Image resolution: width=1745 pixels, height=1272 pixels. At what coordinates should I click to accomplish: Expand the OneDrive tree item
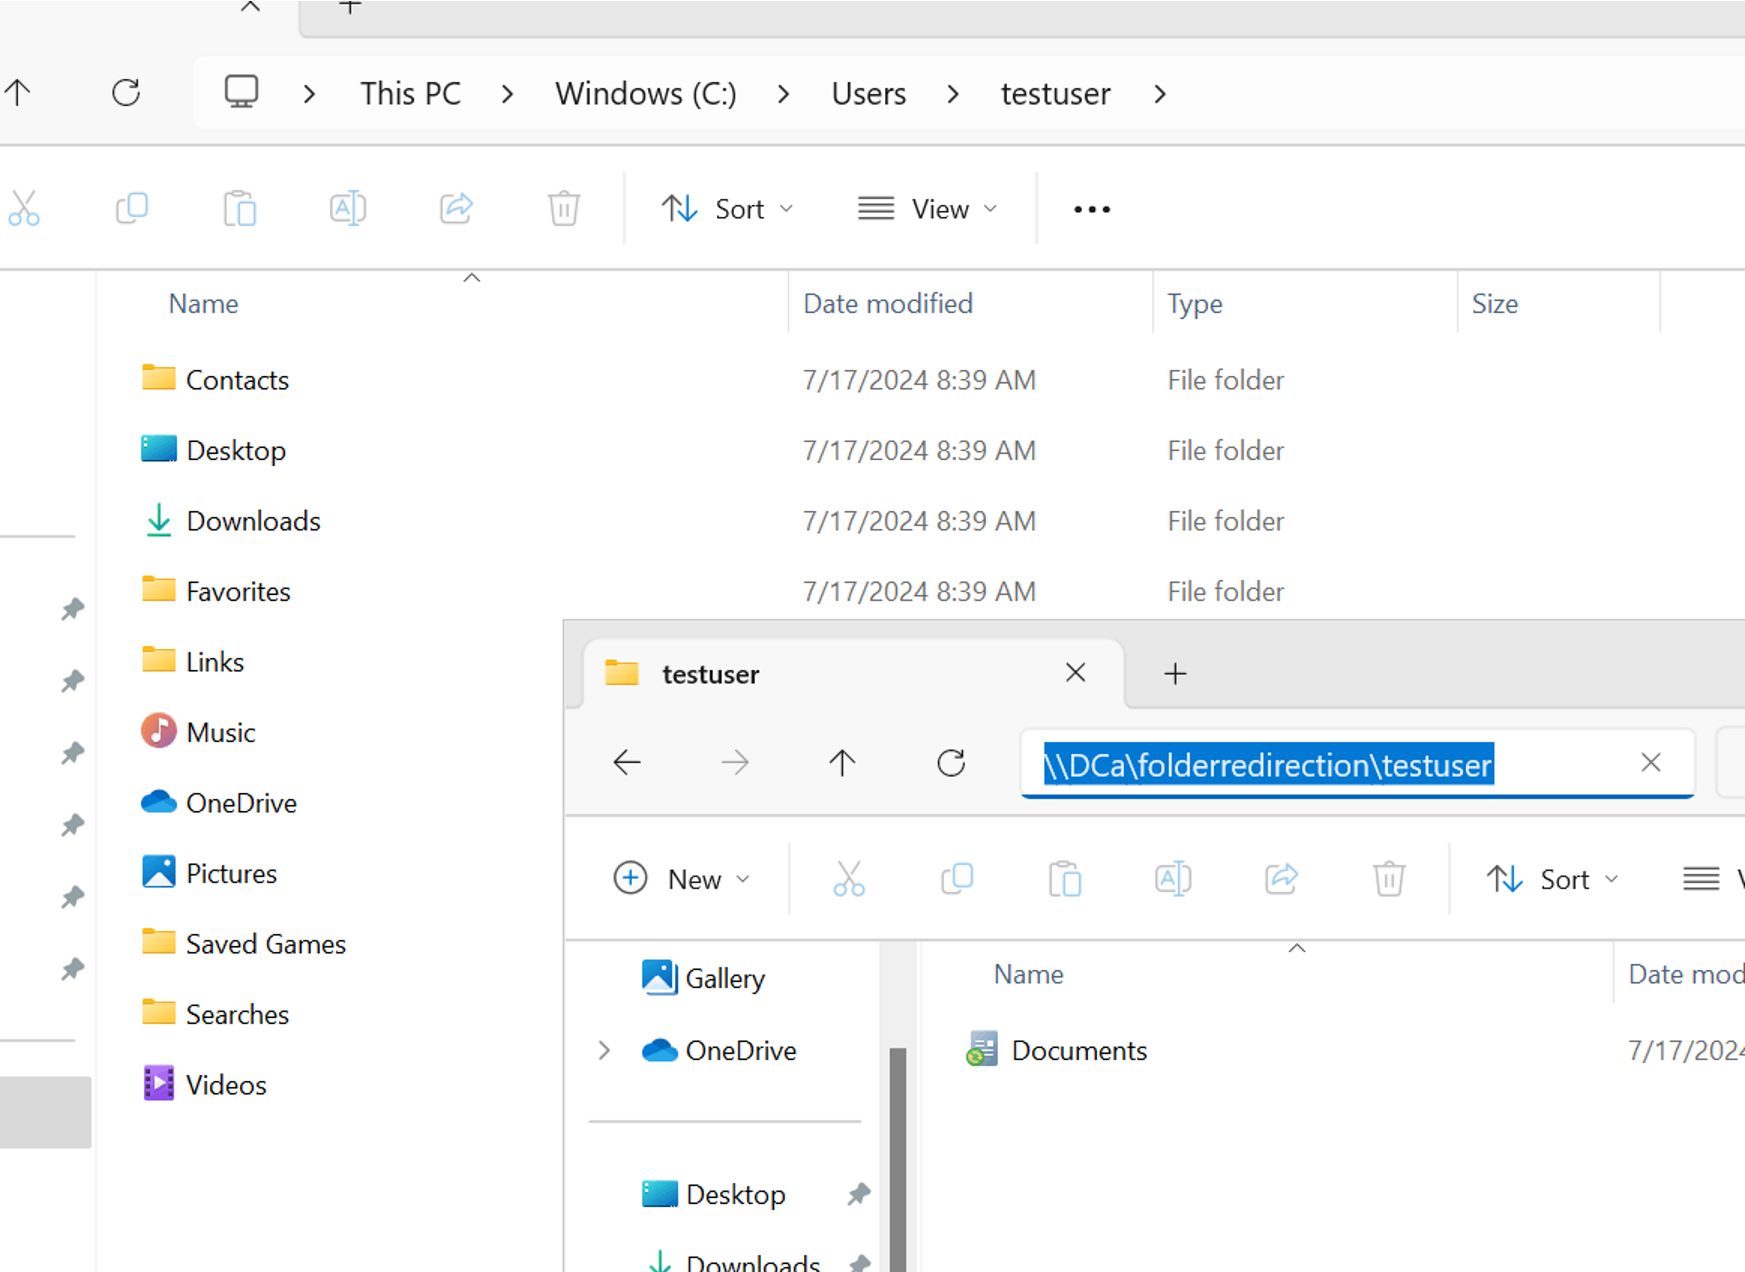point(603,1050)
